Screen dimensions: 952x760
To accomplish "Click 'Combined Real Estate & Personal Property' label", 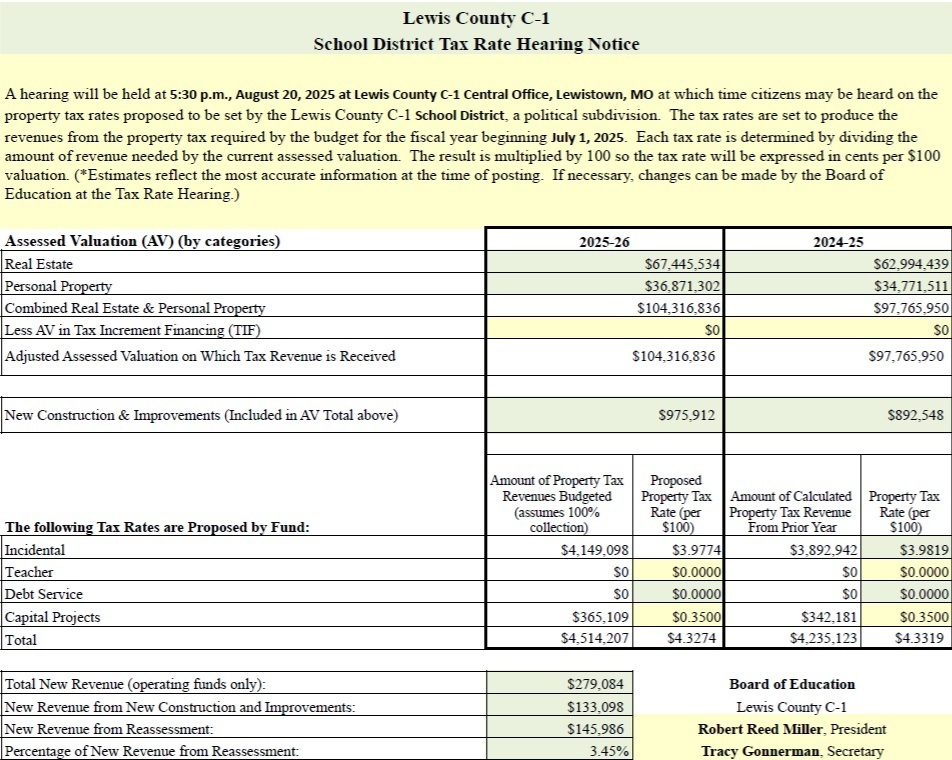I will (x=135, y=308).
